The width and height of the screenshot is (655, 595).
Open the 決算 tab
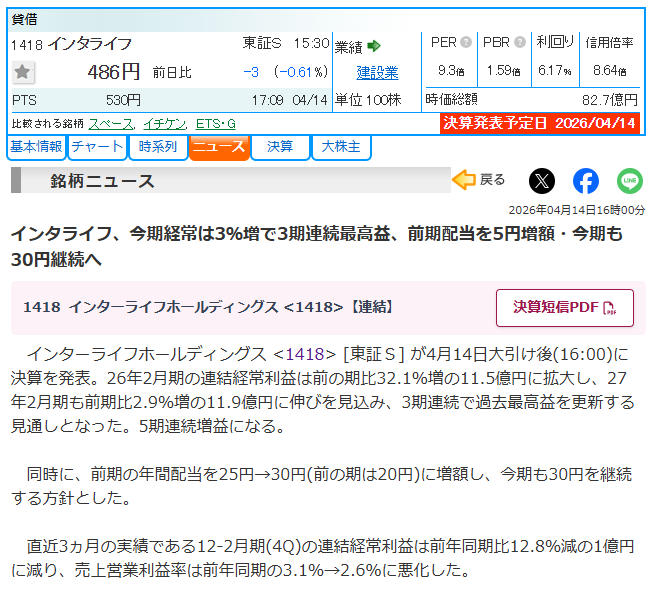[280, 147]
